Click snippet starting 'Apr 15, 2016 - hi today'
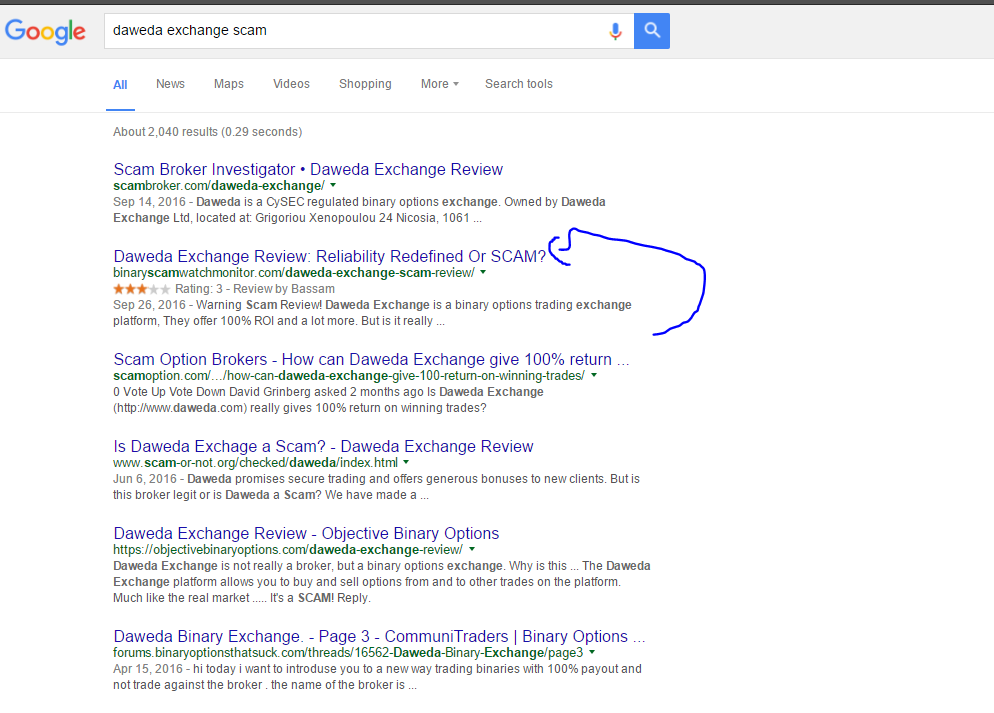Image resolution: width=994 pixels, height=713 pixels. pos(377,677)
